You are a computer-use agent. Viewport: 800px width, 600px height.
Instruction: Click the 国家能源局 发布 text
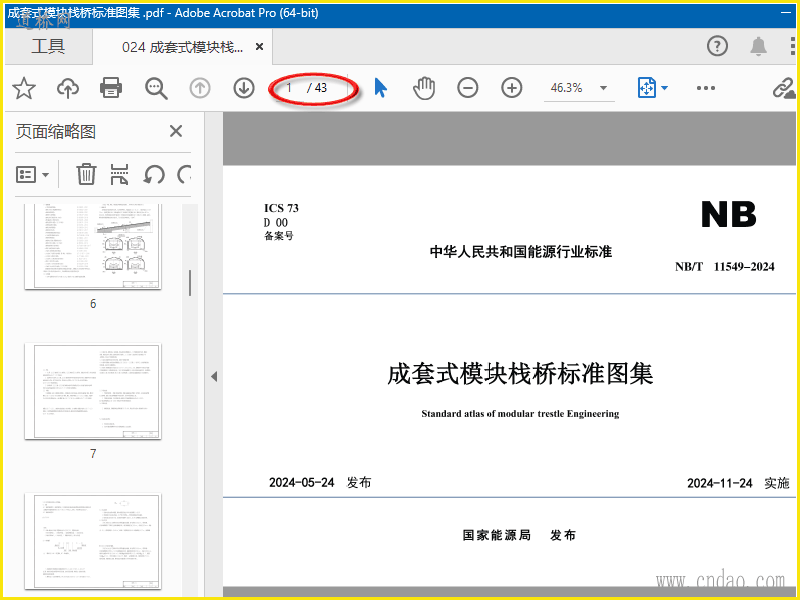[519, 535]
